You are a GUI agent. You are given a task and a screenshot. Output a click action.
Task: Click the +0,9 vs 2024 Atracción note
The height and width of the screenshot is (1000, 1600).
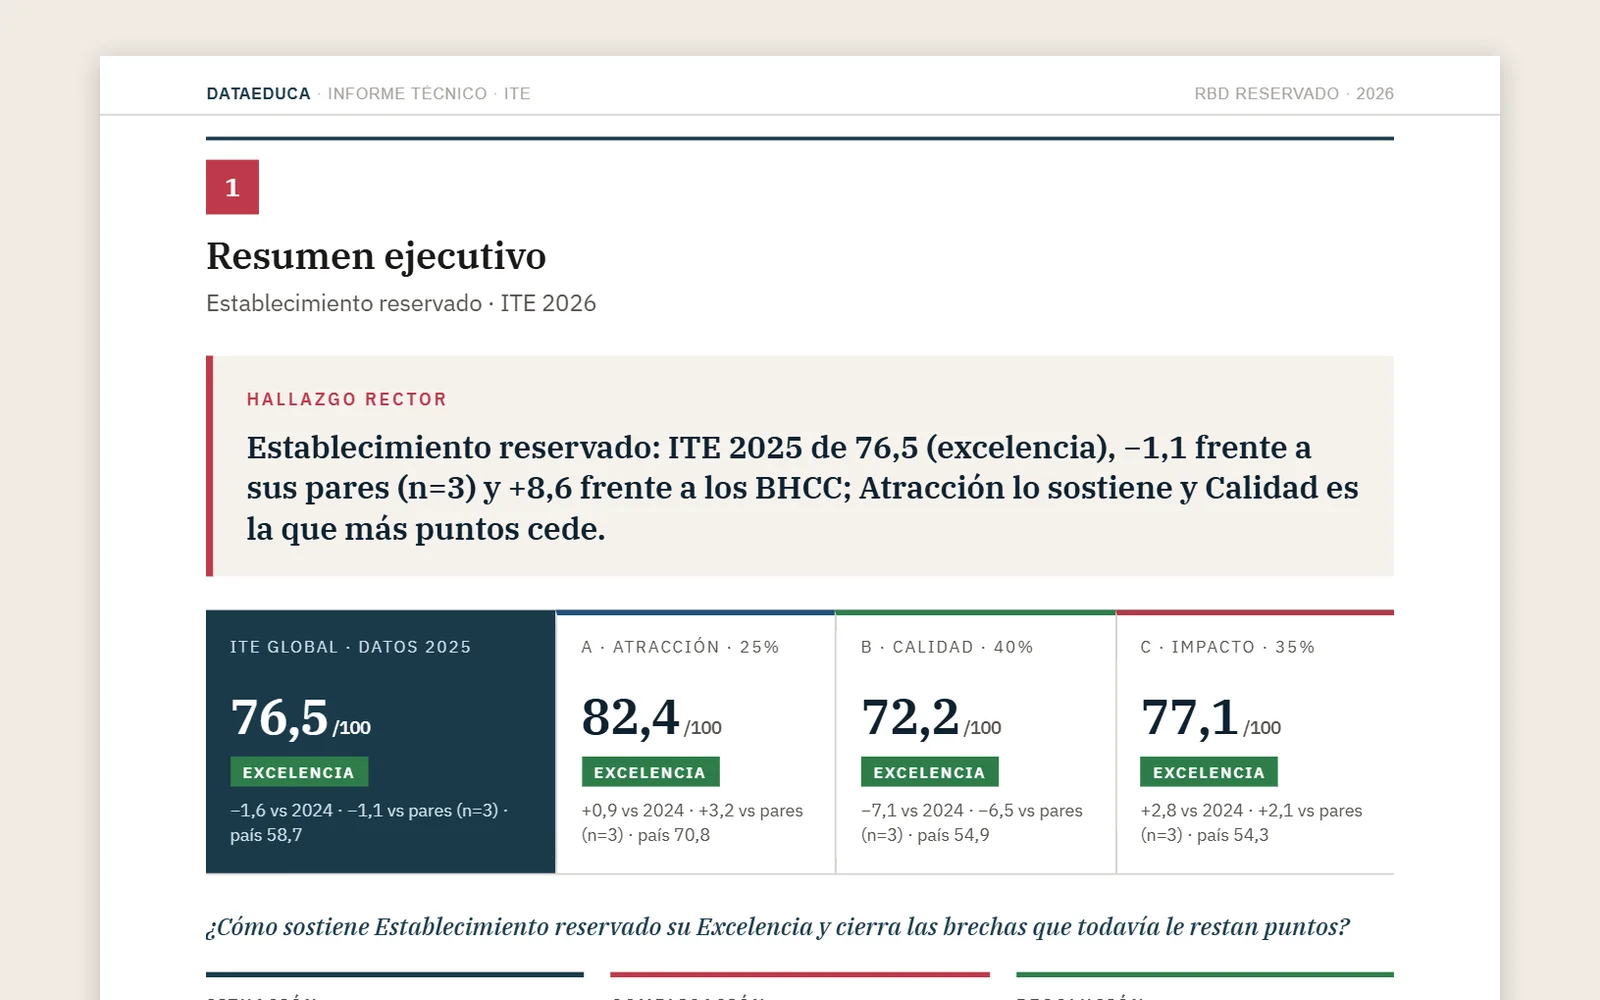(692, 822)
